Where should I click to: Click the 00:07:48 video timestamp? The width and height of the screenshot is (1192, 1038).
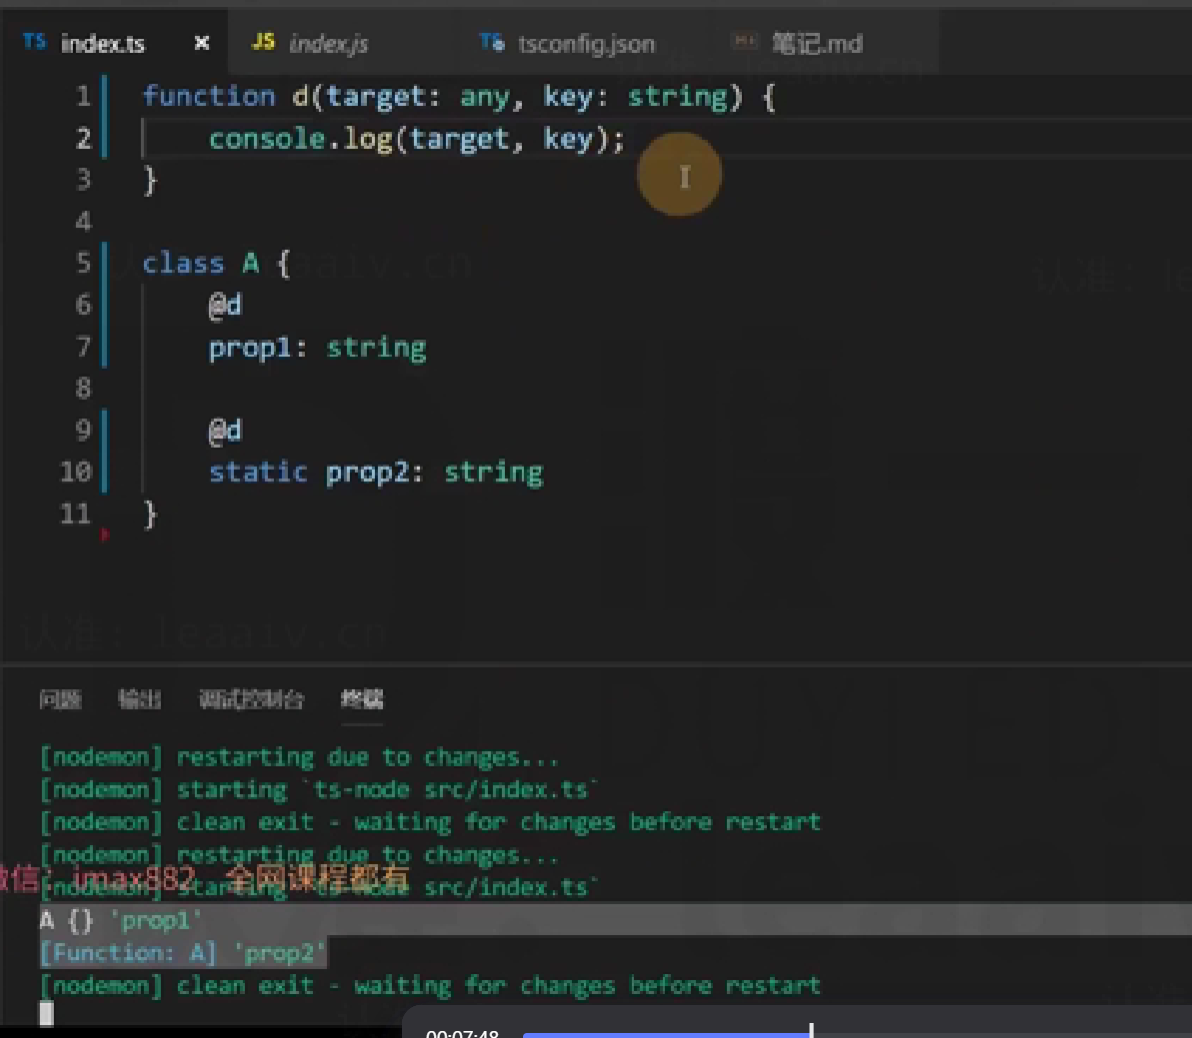pyautogui.click(x=462, y=1033)
